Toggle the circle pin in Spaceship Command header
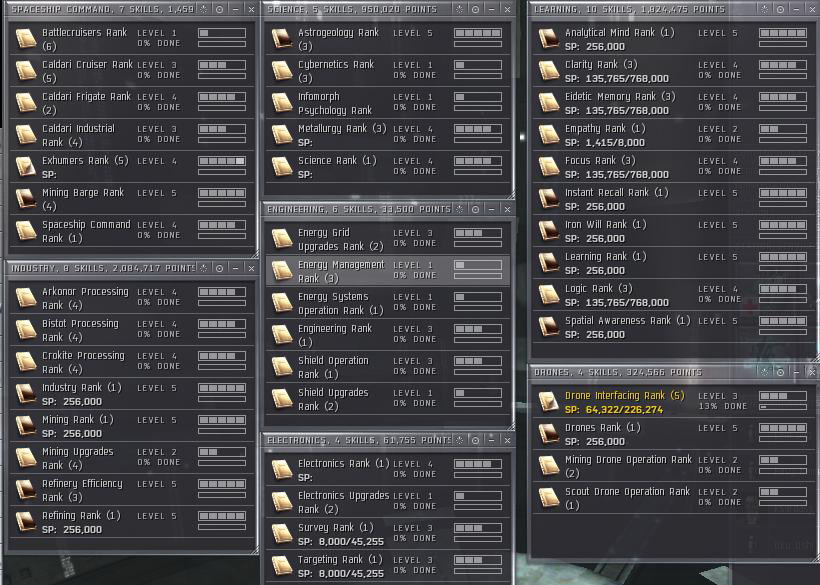The width and height of the screenshot is (820, 585). click(220, 9)
